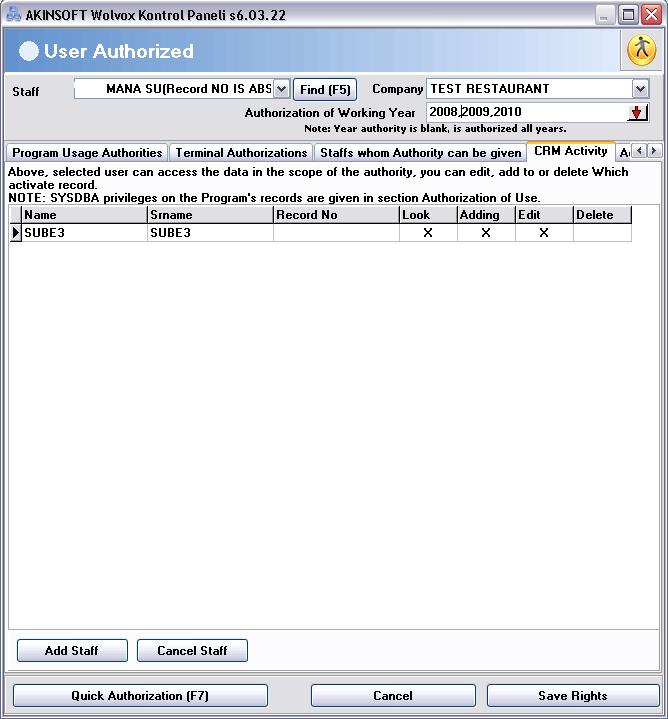This screenshot has width=668, height=719.
Task: Click the Srname column header
Action: 210,215
